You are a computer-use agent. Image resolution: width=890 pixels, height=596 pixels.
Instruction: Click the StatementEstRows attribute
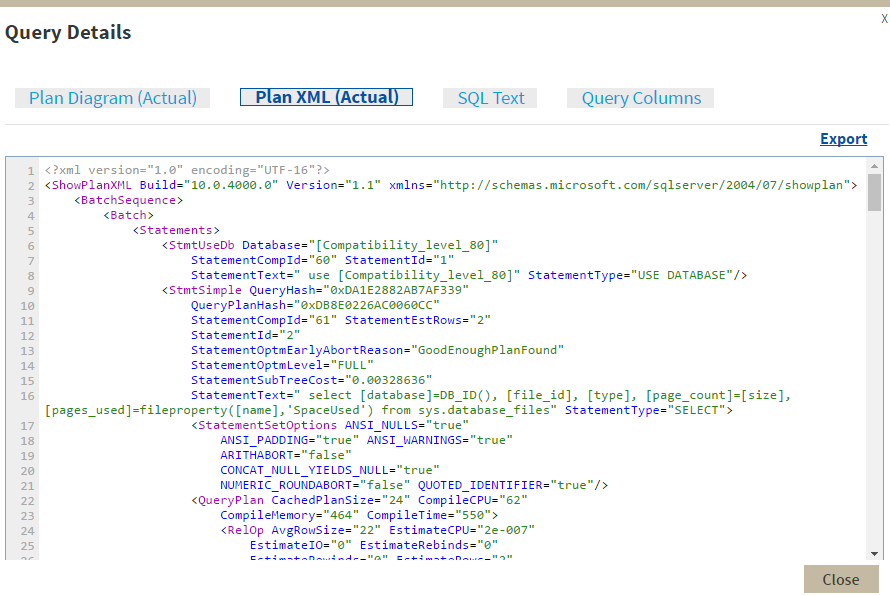click(x=404, y=320)
